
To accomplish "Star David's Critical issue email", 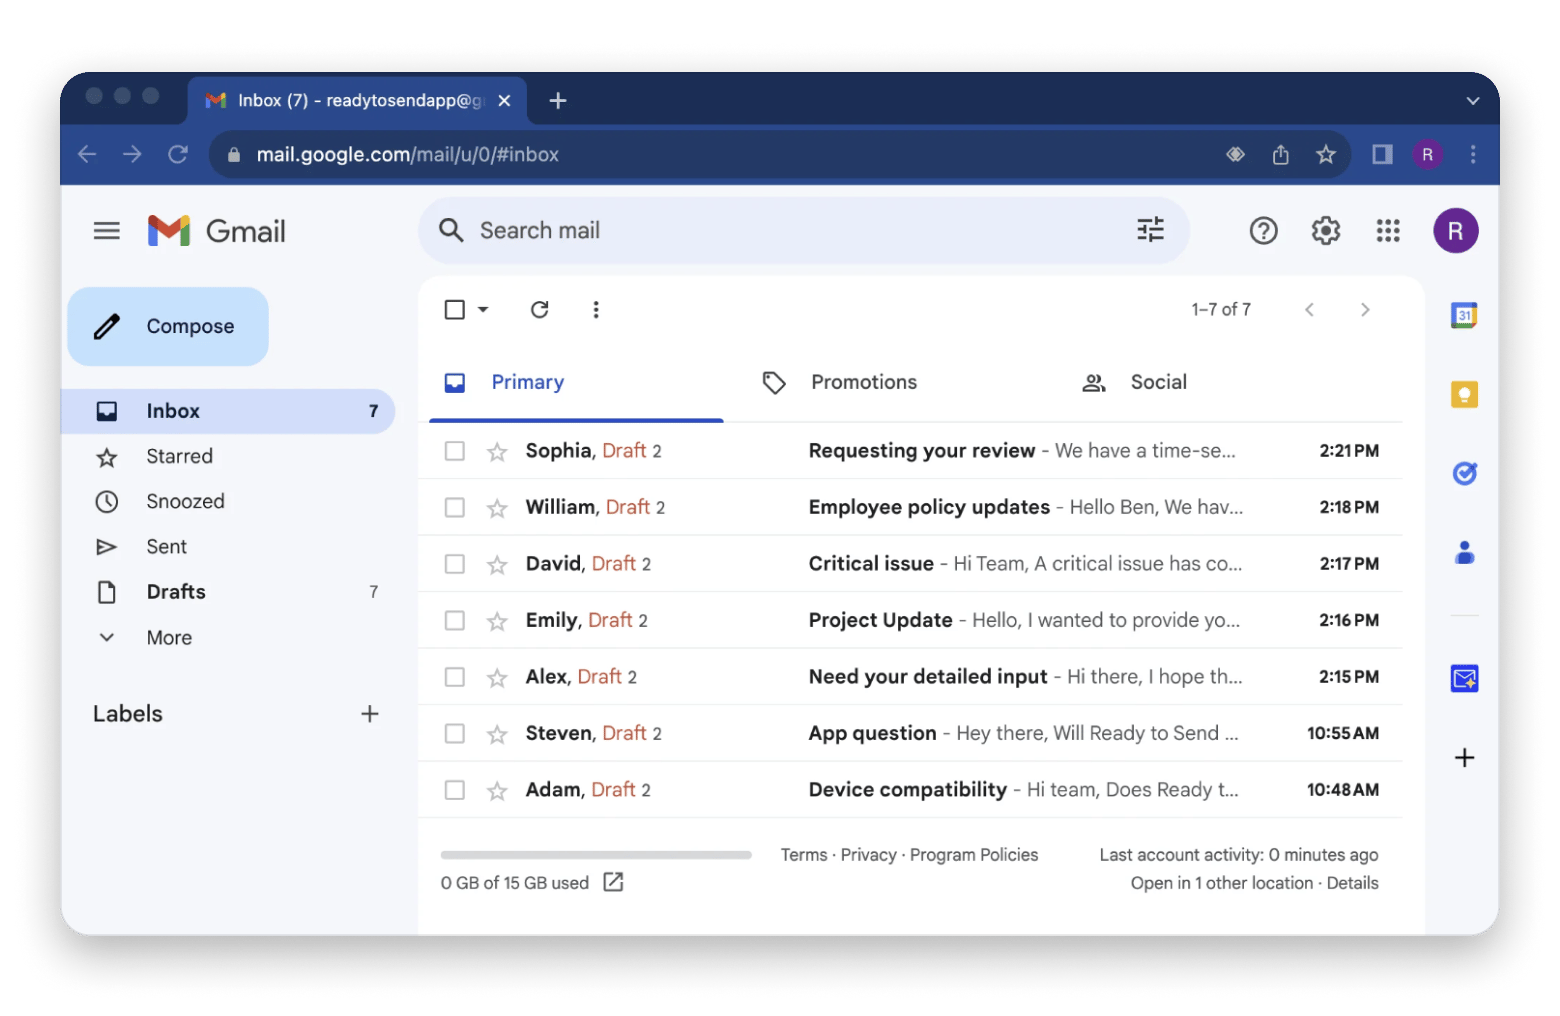I will tap(497, 563).
